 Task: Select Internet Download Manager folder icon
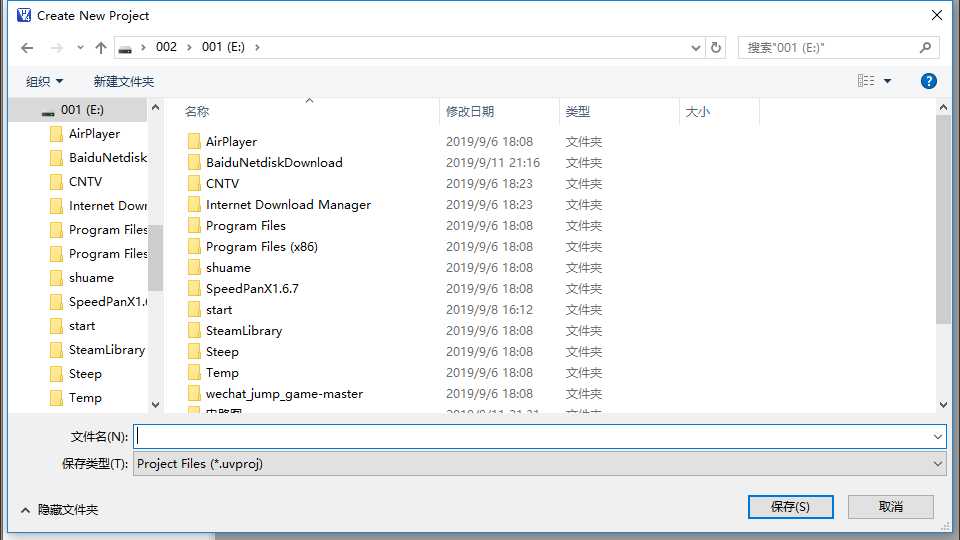coord(194,204)
